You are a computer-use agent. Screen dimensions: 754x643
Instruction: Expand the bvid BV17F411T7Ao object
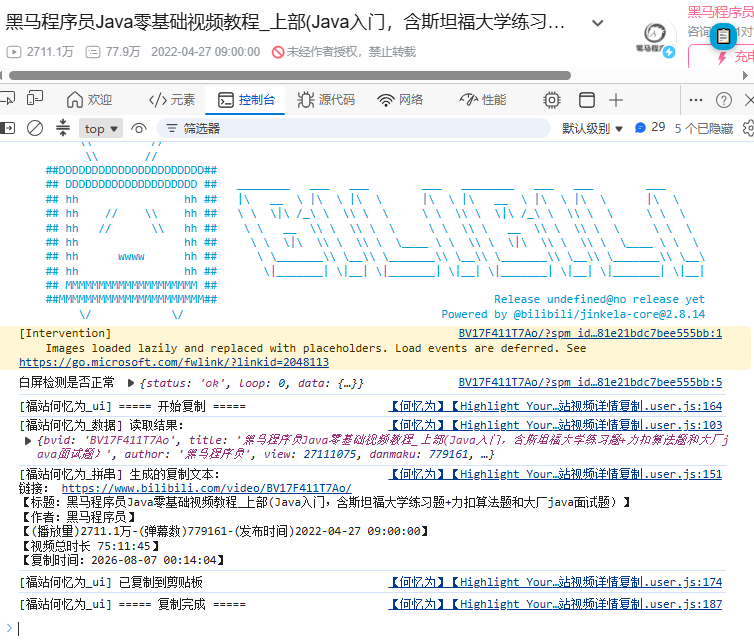pyautogui.click(x=28, y=441)
